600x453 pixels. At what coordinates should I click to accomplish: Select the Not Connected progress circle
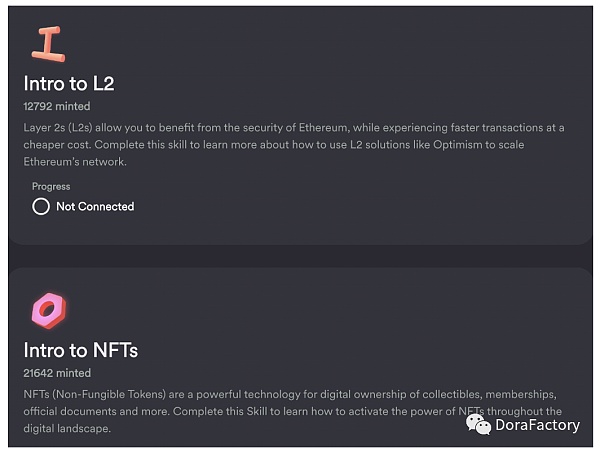click(41, 207)
